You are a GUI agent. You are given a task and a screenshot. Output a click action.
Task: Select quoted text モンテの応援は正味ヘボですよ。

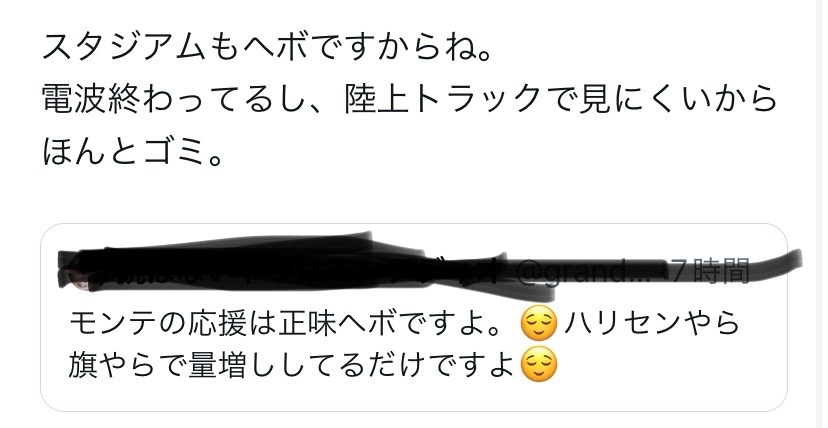(291, 325)
